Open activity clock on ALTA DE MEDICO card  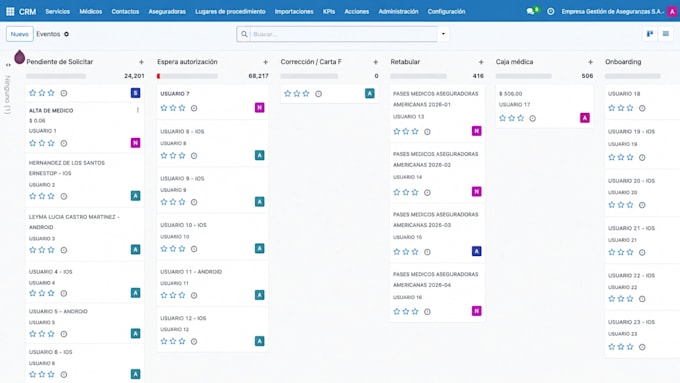64,143
